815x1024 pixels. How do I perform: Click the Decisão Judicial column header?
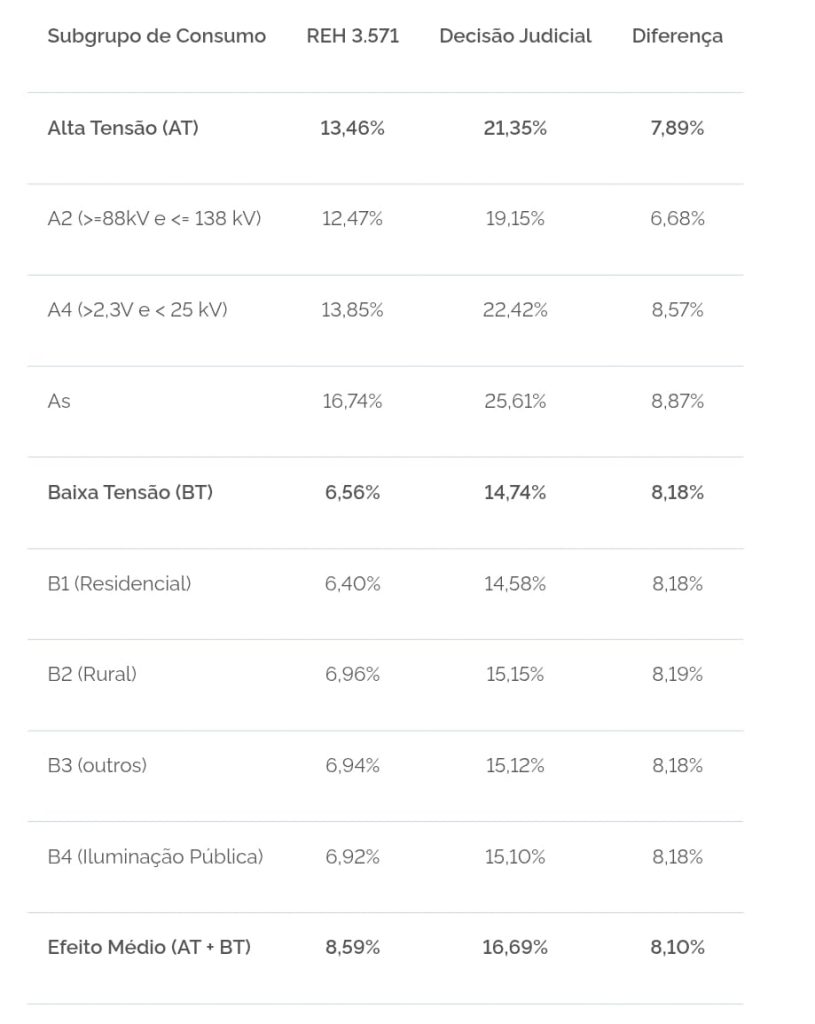[x=515, y=37]
